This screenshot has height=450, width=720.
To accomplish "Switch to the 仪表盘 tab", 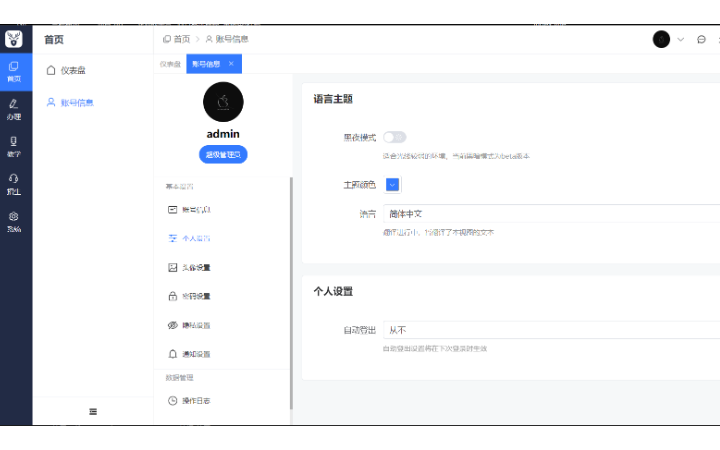I will pyautogui.click(x=169, y=64).
